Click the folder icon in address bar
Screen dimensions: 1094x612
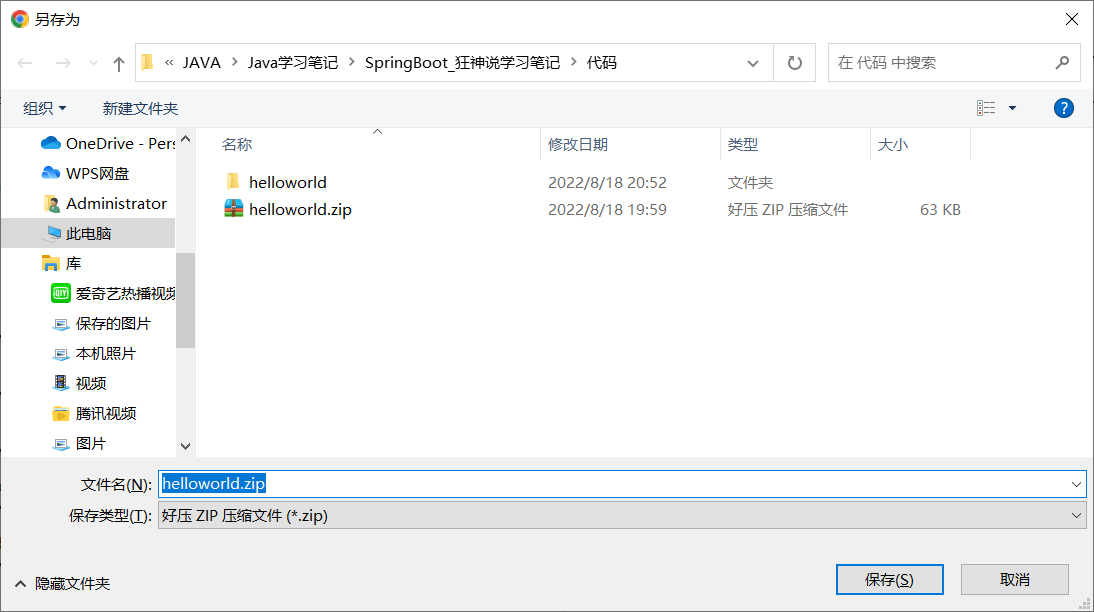click(147, 63)
